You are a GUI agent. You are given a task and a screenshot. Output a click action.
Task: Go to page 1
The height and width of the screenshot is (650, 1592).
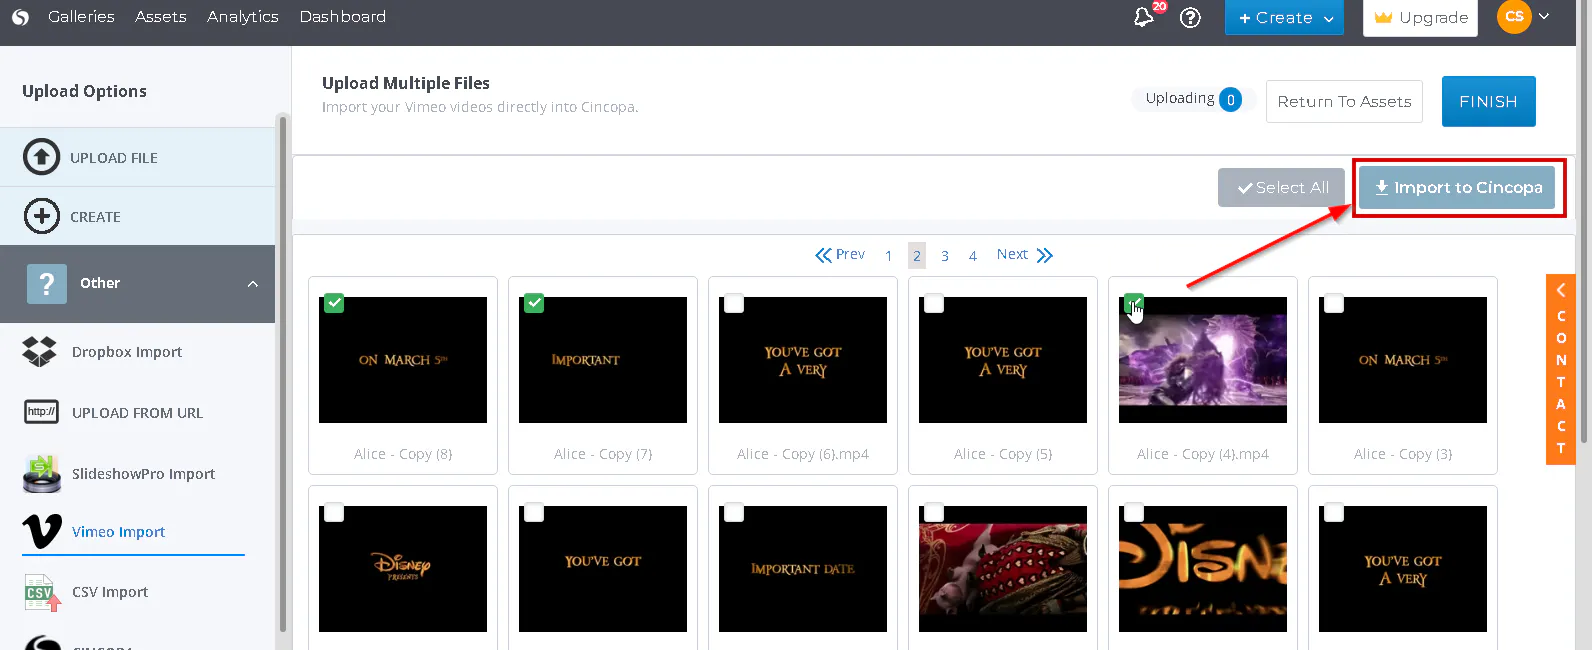coord(888,256)
